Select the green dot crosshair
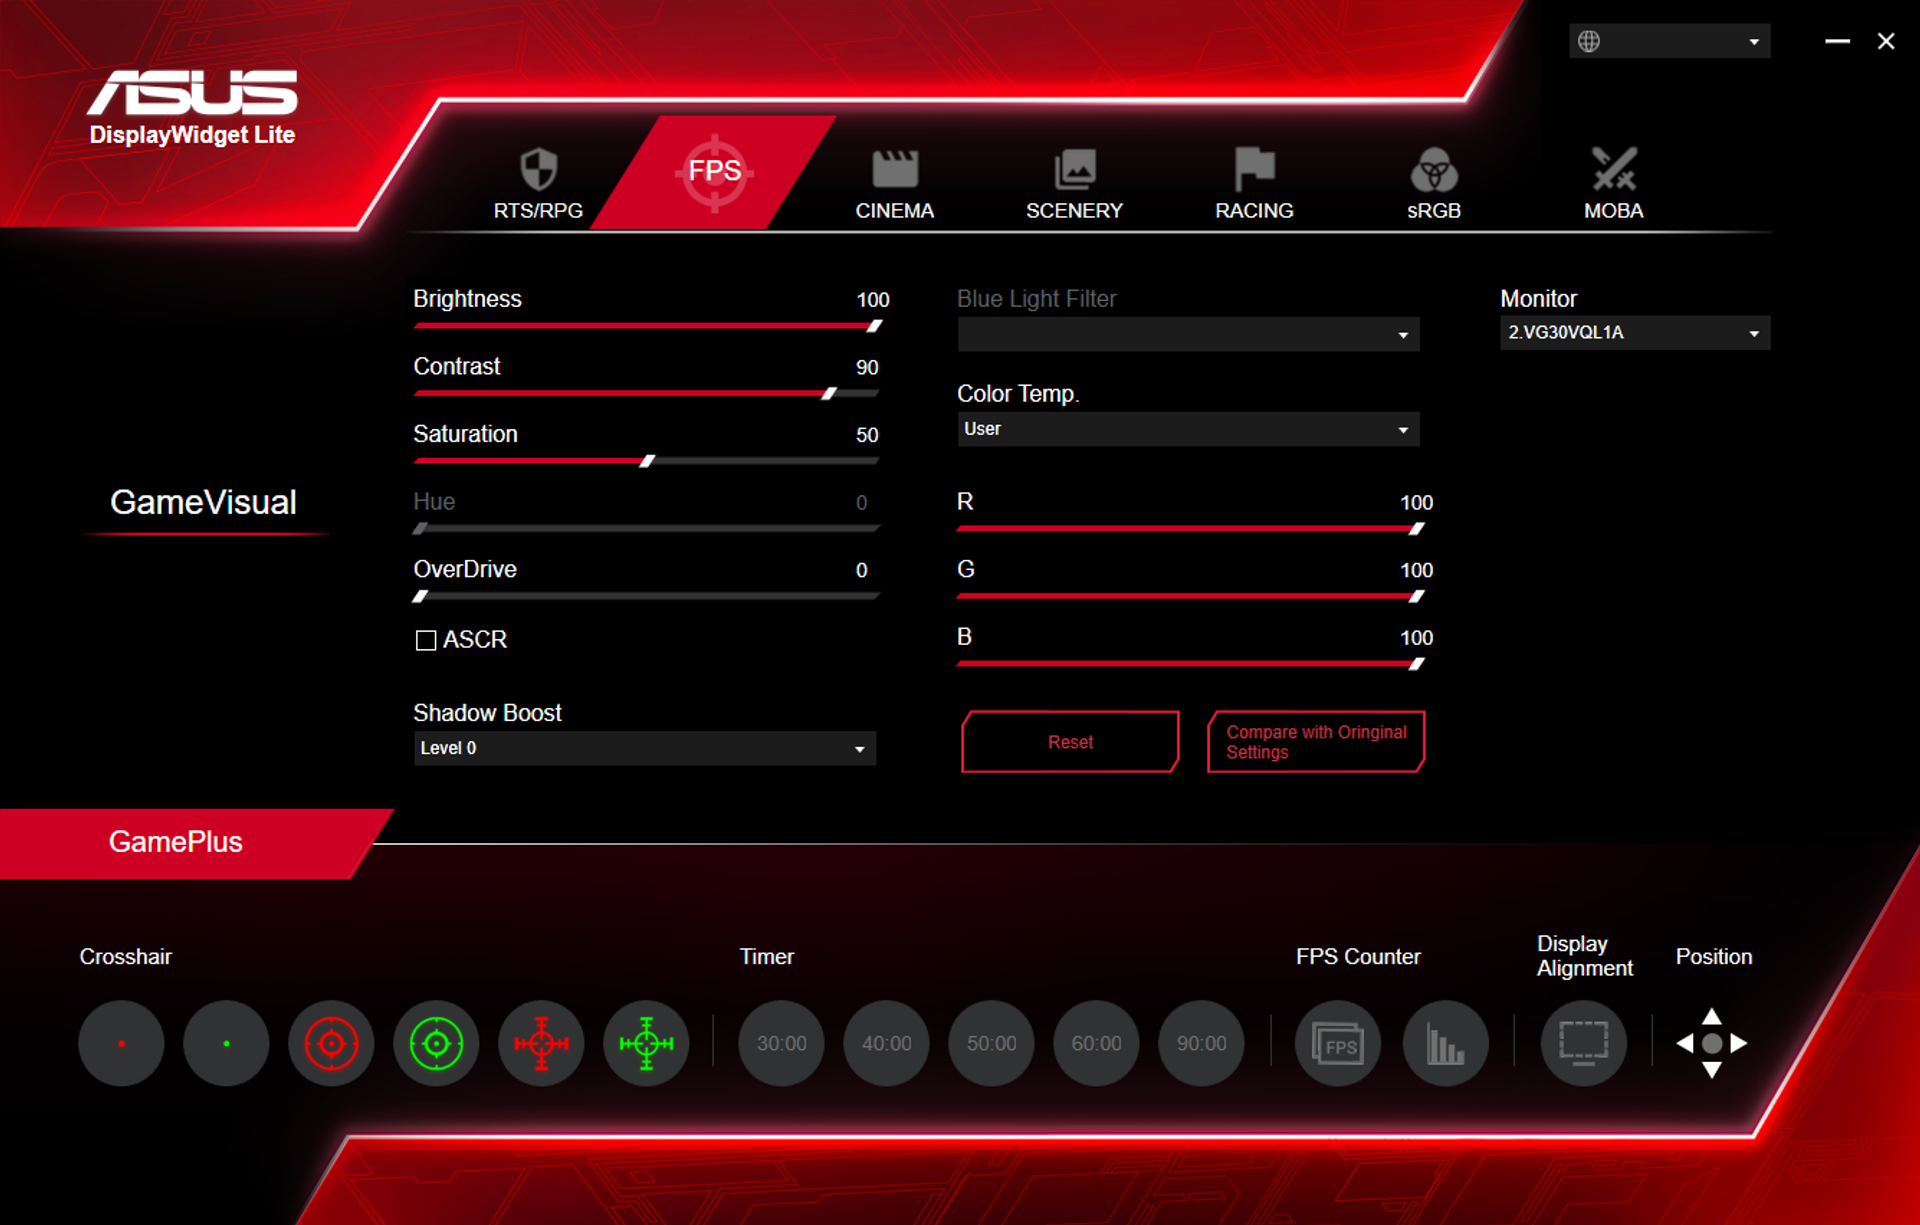 coord(226,1043)
